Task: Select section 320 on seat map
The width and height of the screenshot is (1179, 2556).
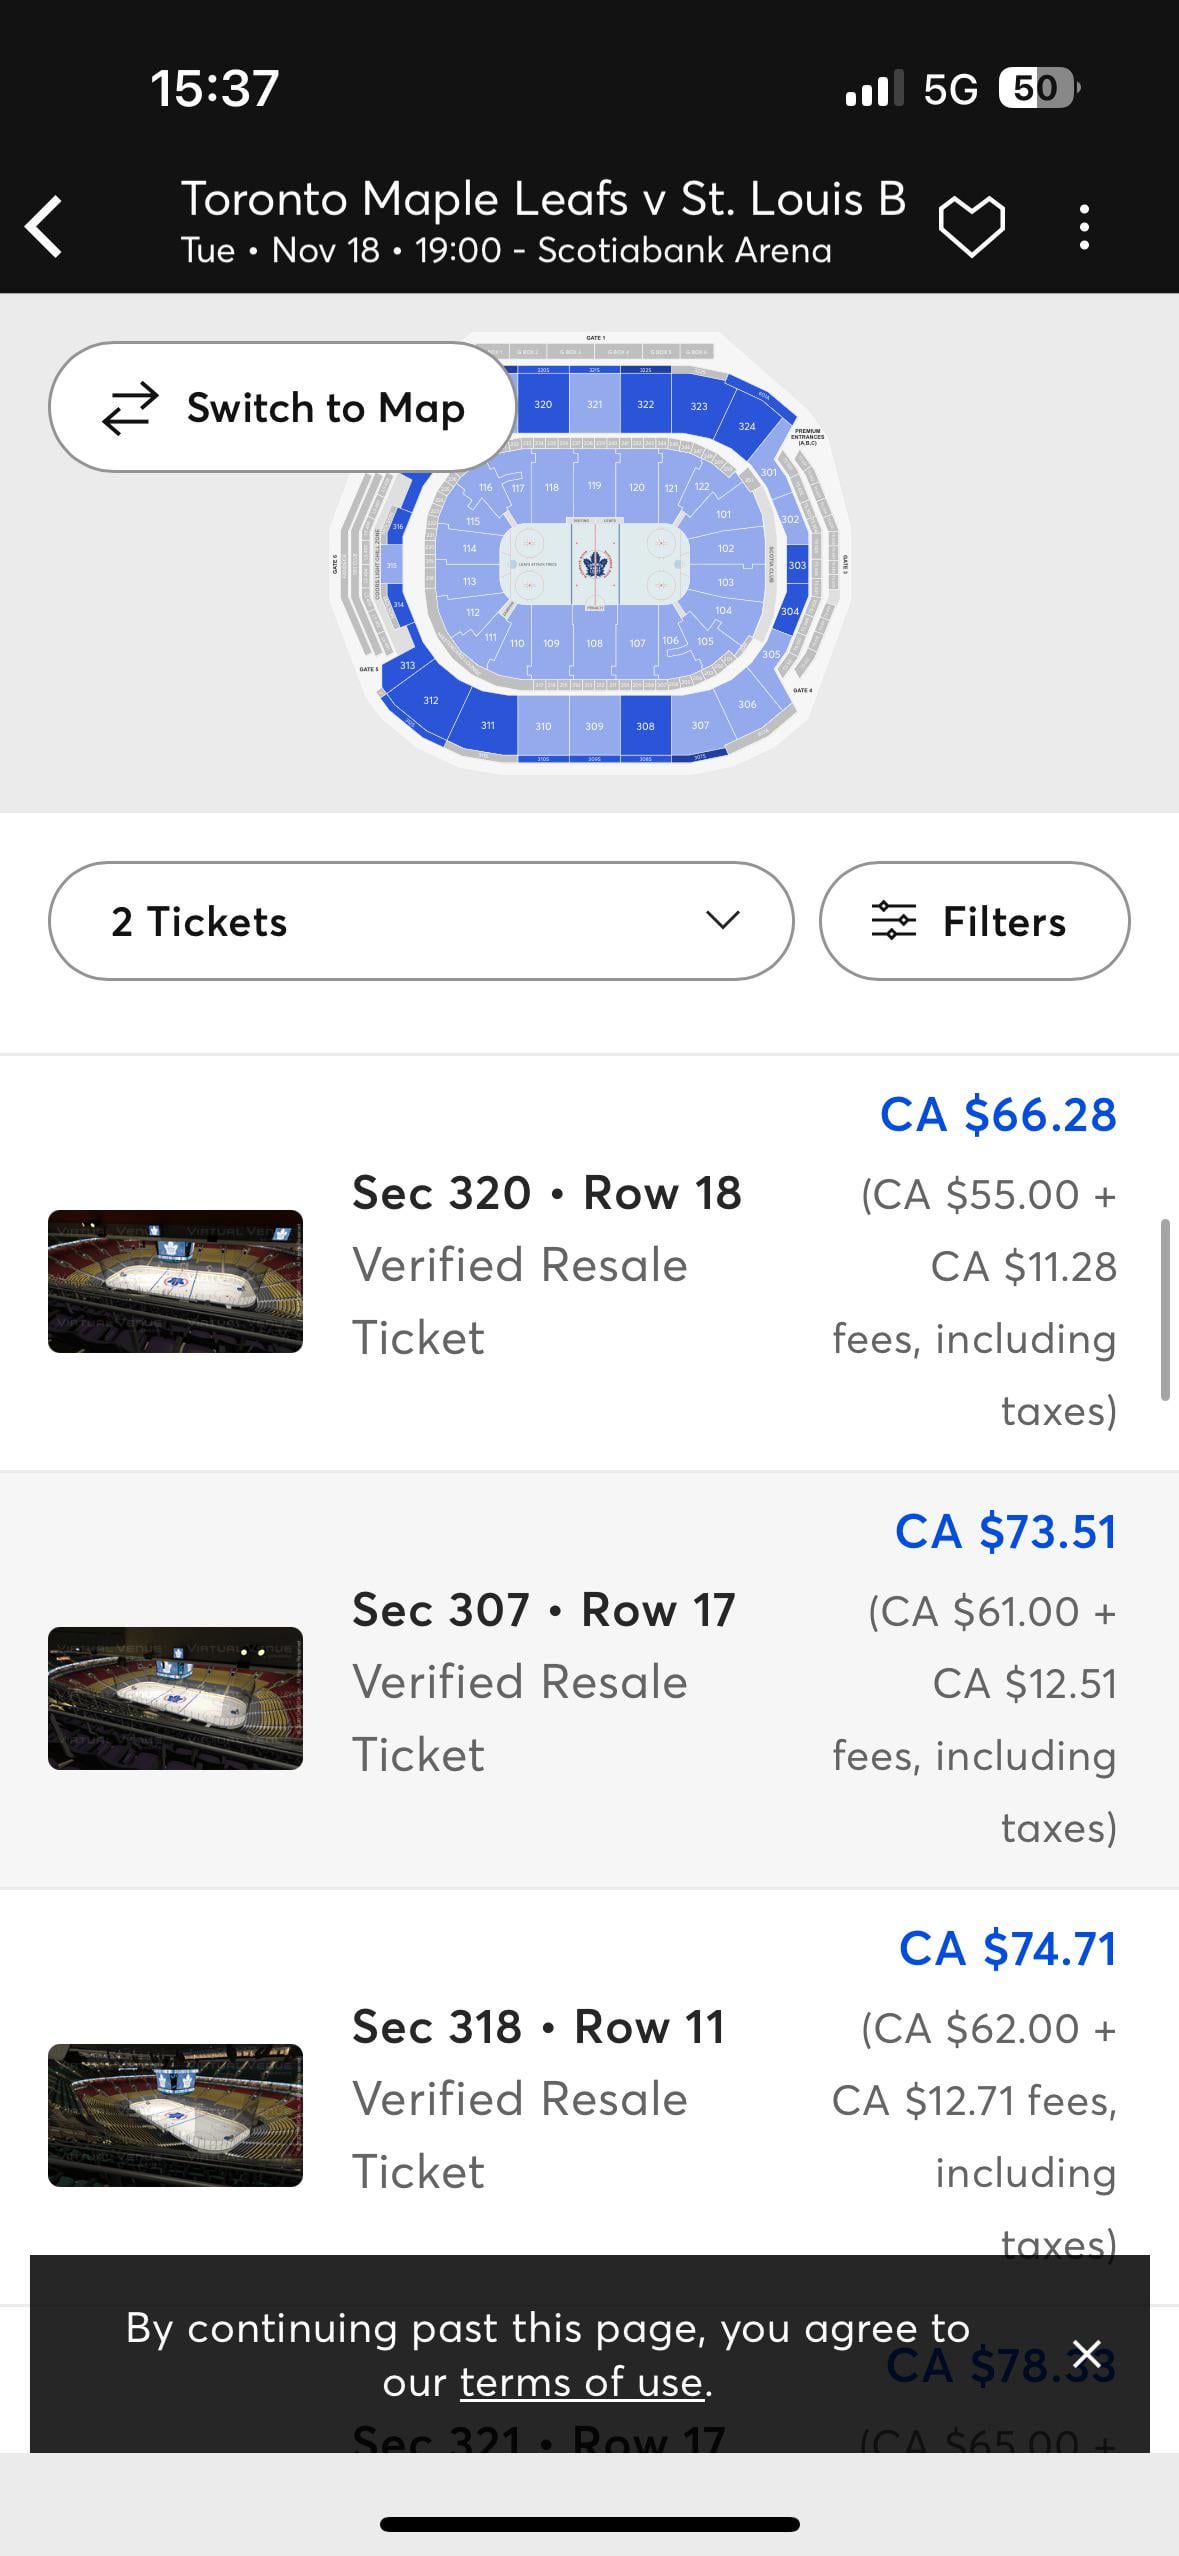Action: coord(543,404)
